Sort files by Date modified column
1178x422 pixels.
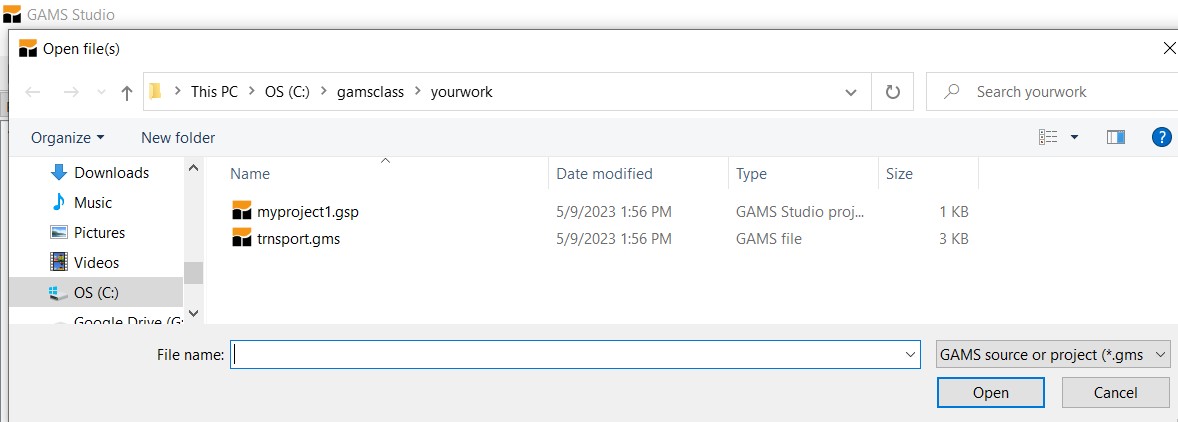[x=604, y=173]
